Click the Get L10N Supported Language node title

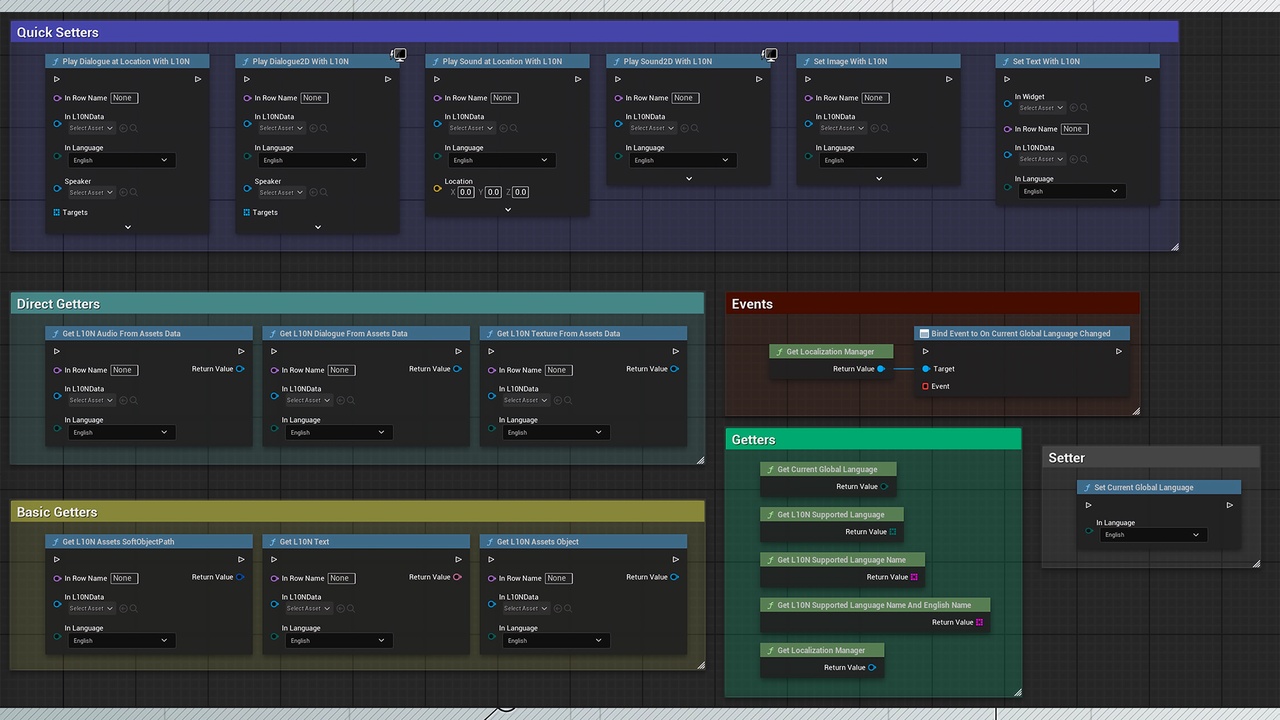(831, 515)
